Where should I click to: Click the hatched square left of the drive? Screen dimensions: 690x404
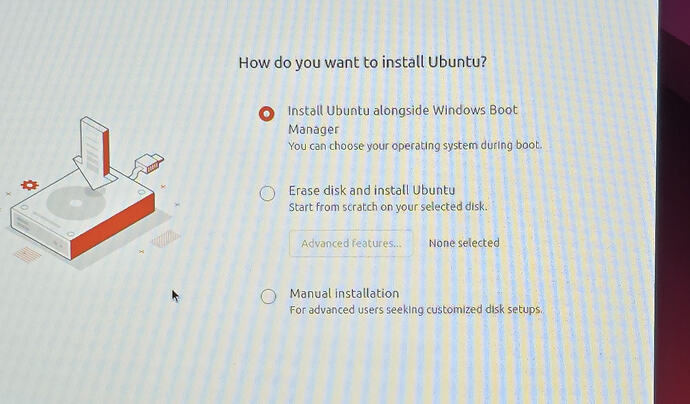coord(28,254)
